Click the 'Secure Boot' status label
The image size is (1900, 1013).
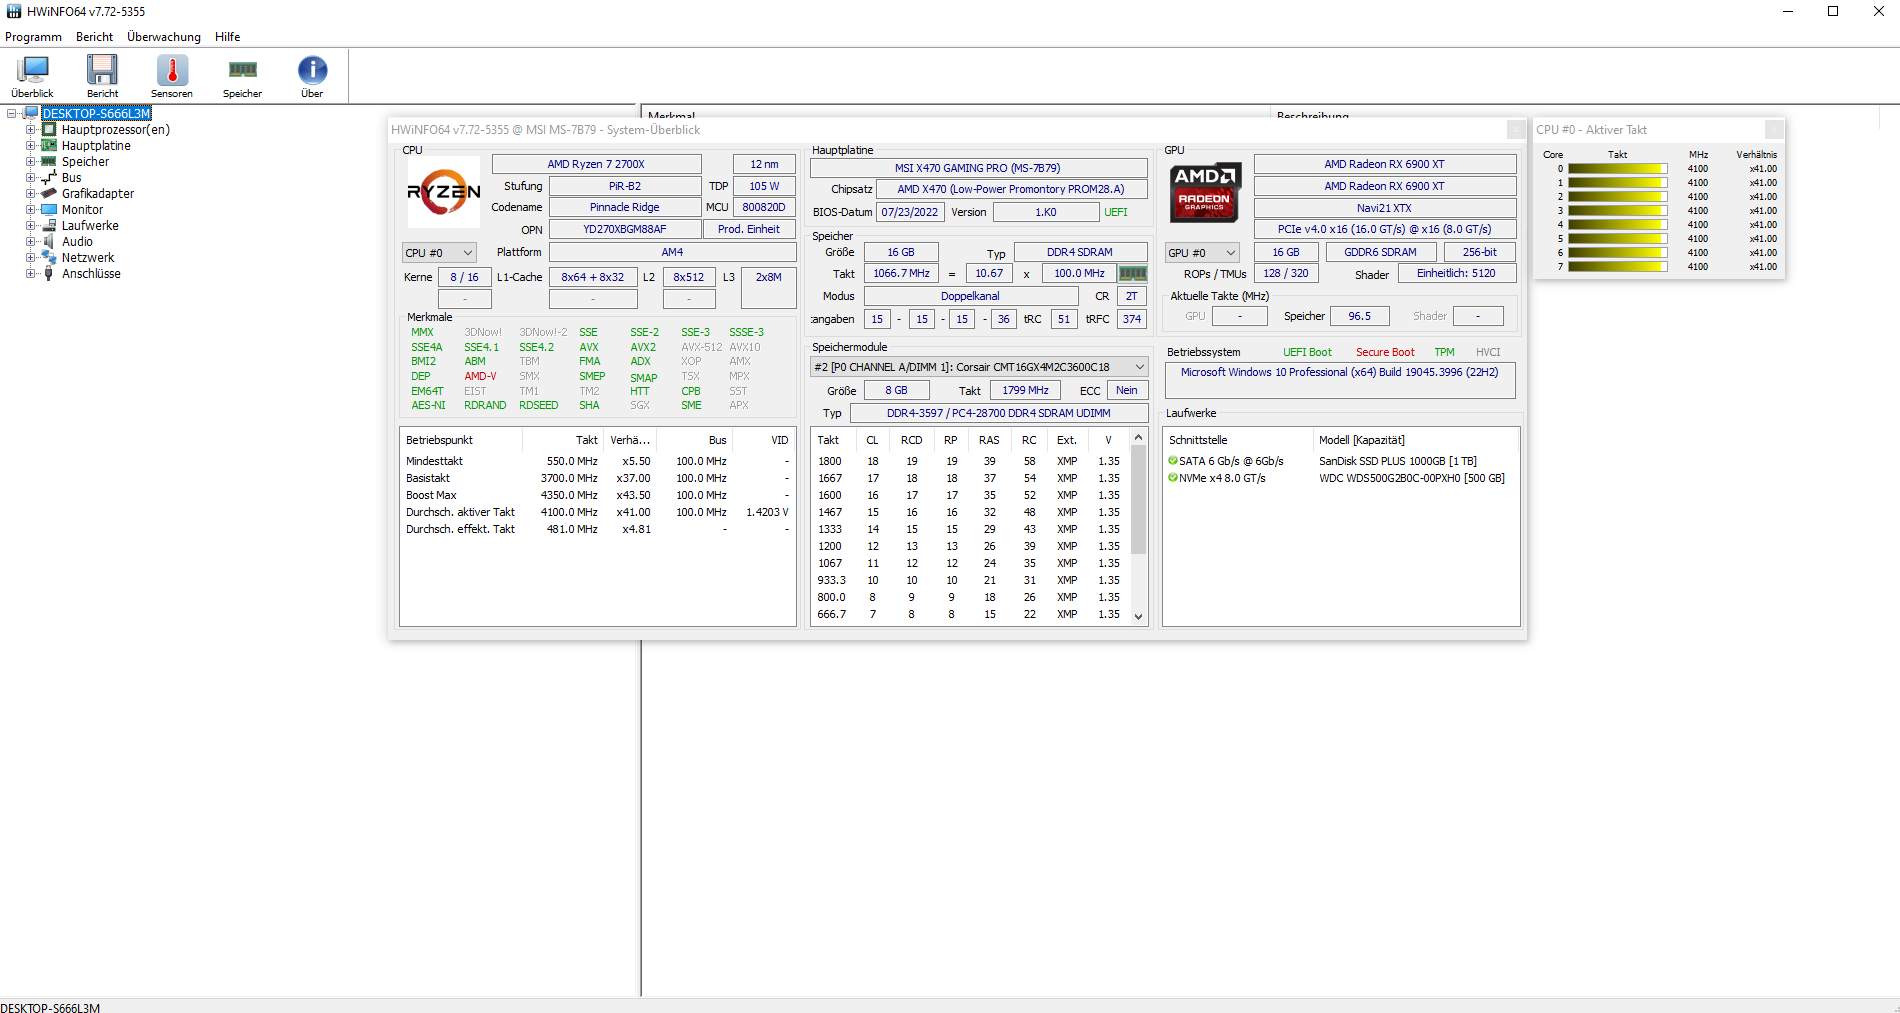[1385, 352]
